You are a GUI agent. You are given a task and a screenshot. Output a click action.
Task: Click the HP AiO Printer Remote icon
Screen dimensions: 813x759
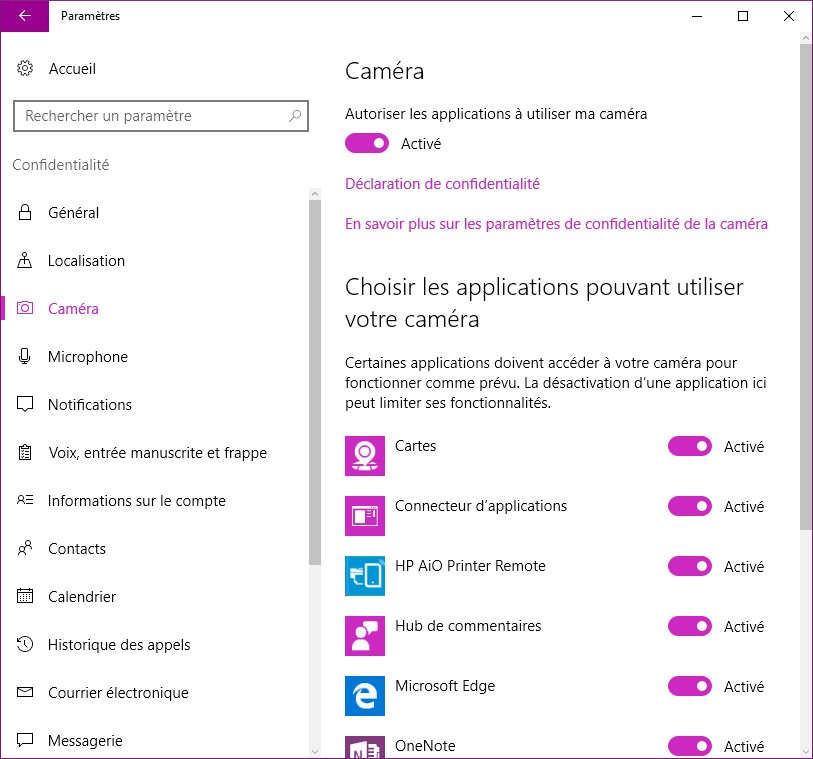point(365,576)
